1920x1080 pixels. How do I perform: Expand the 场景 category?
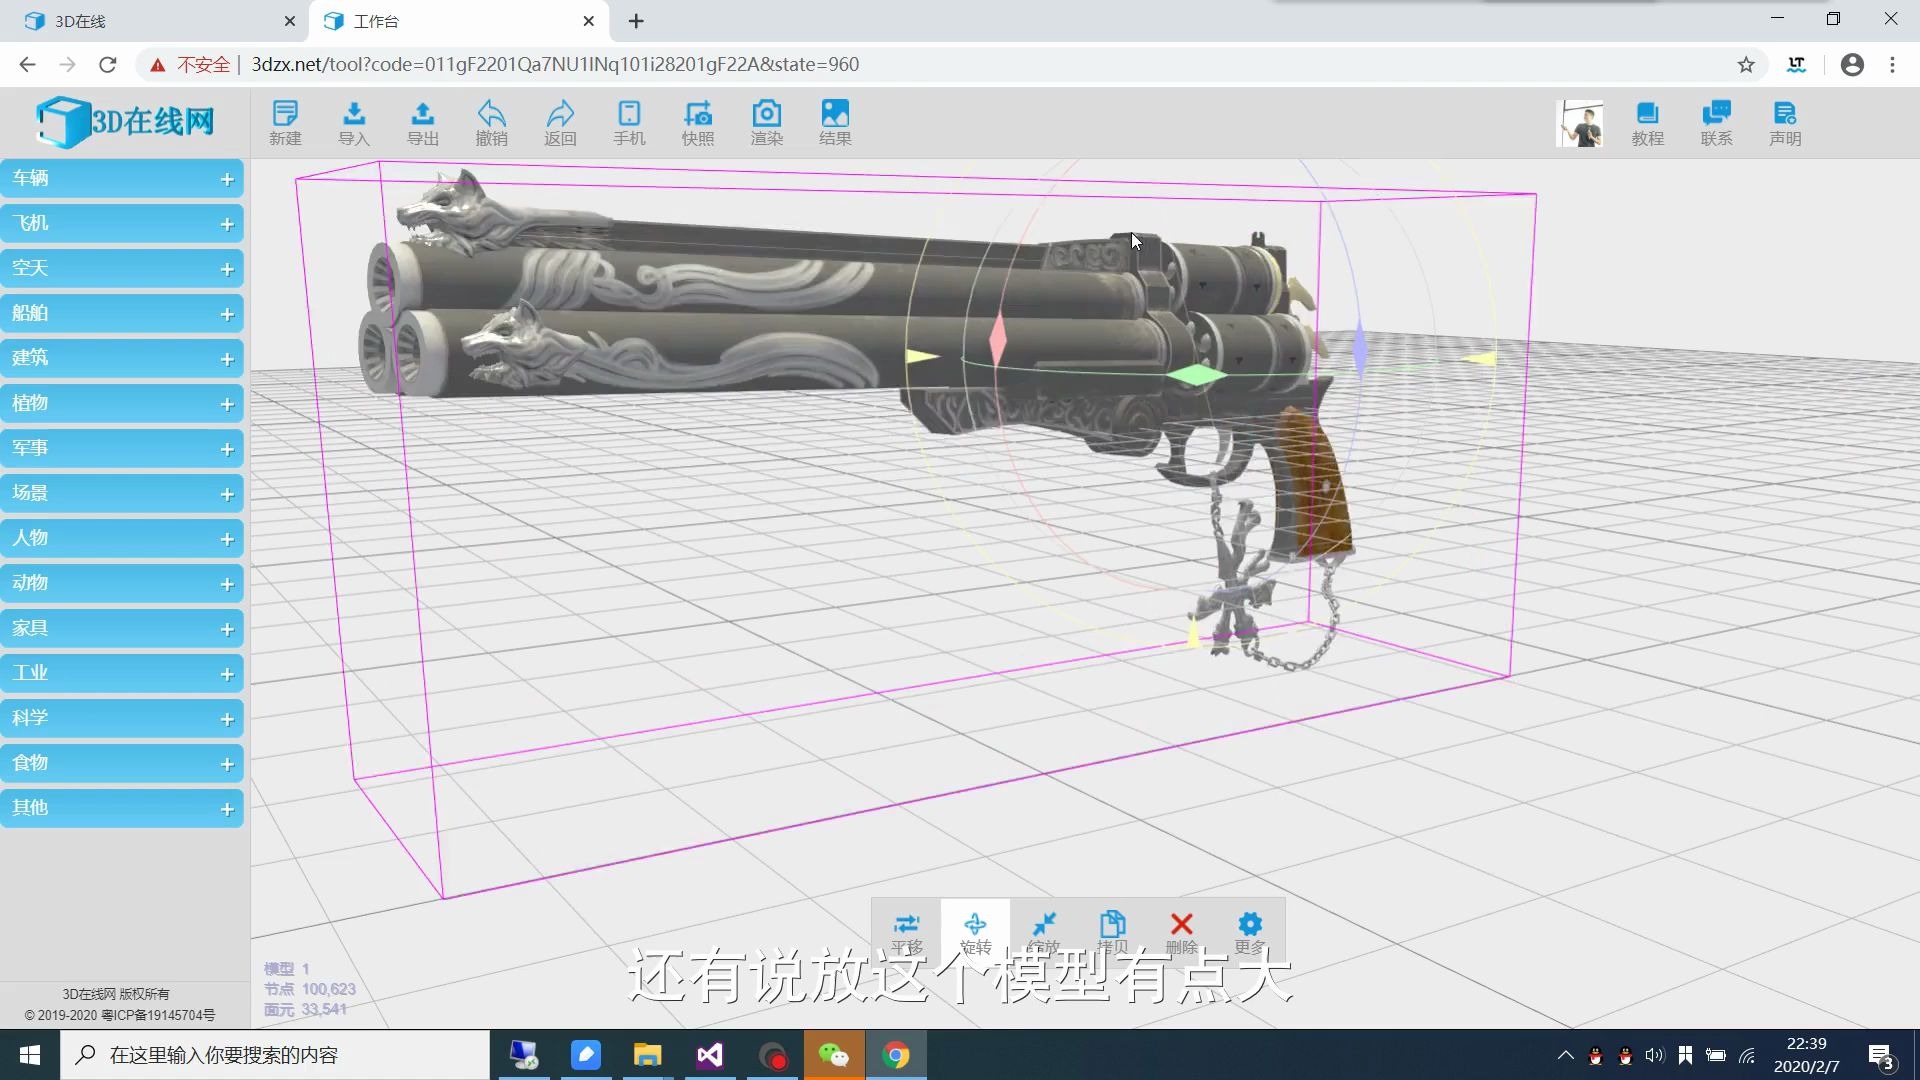click(x=122, y=494)
